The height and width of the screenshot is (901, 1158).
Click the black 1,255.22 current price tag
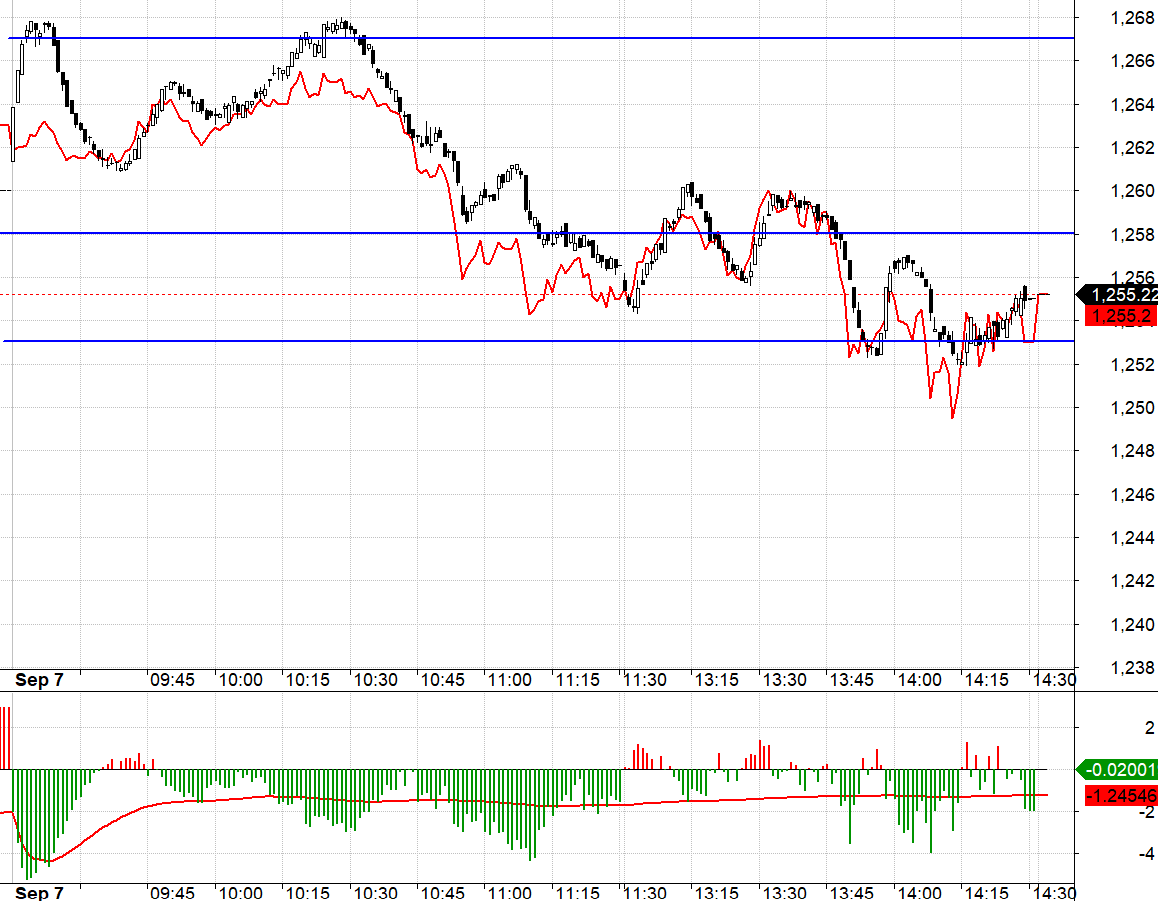(1121, 295)
